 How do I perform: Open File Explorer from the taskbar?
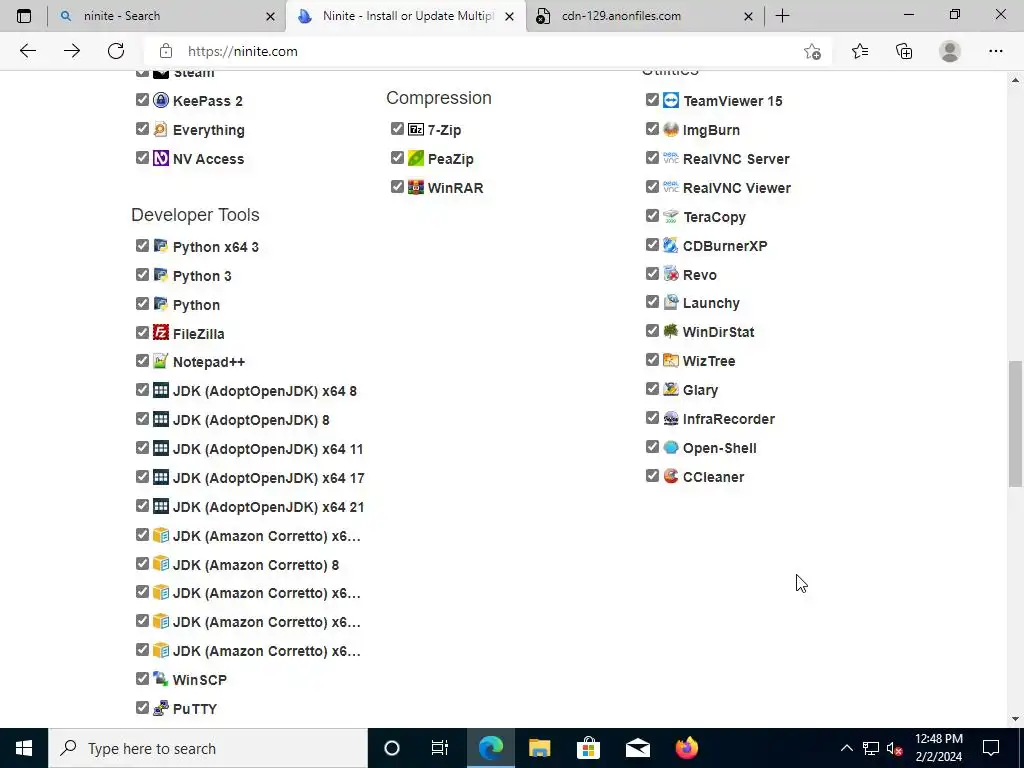[x=539, y=748]
